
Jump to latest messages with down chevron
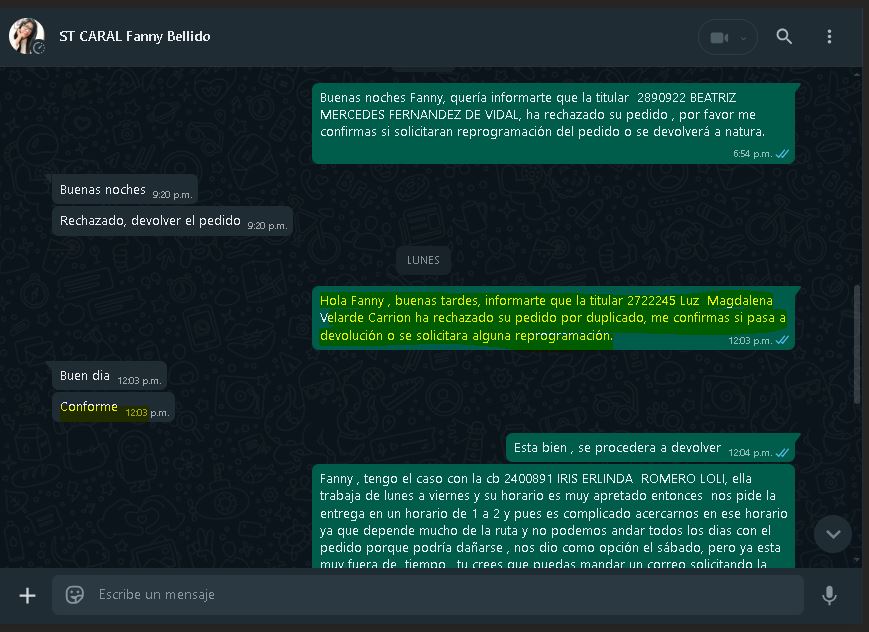[x=833, y=534]
